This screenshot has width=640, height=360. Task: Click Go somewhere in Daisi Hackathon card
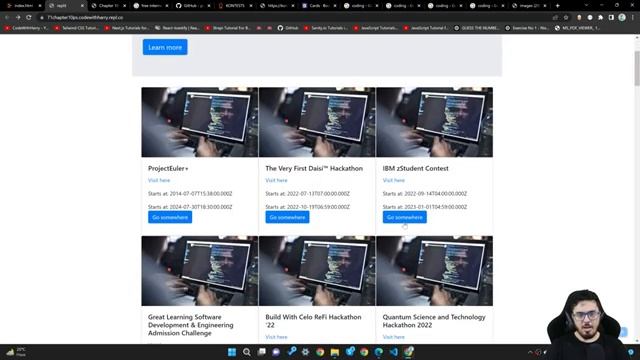coord(287,217)
